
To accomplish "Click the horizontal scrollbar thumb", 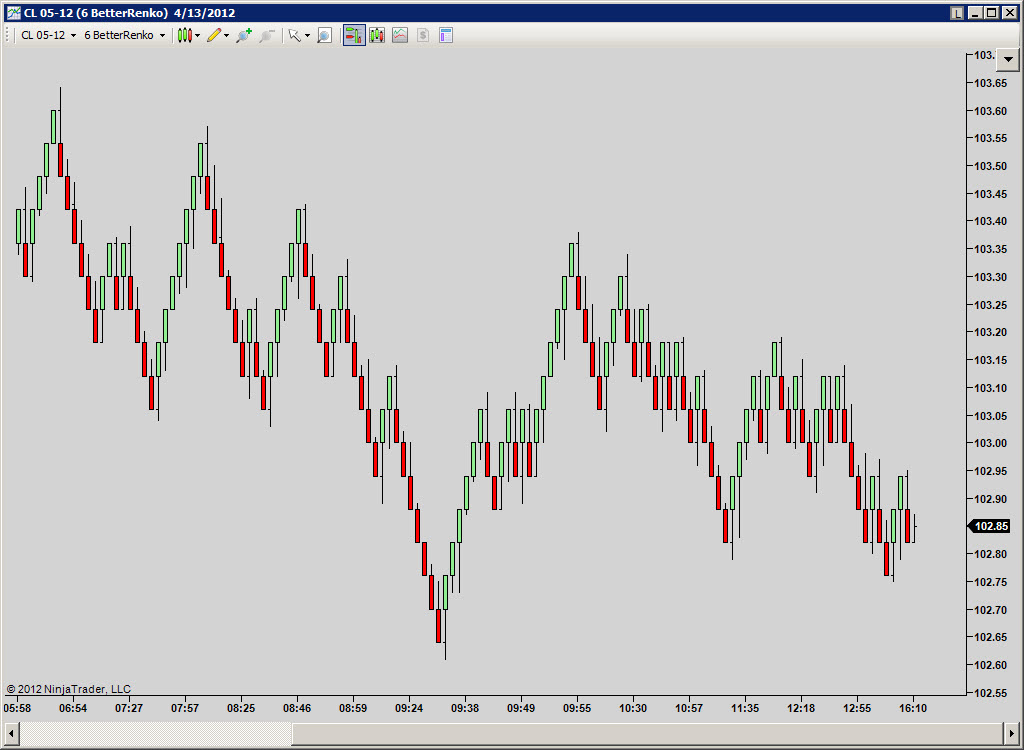I will coord(647,732).
